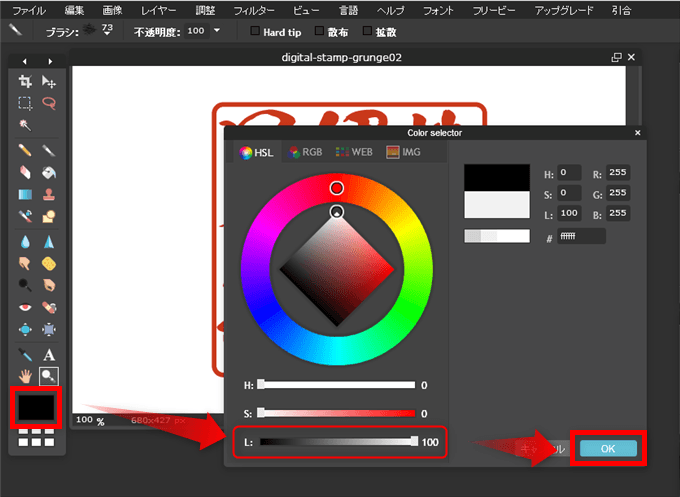This screenshot has height=497, width=680.
Task: Select the Burn hand tool
Action: [x=49, y=285]
